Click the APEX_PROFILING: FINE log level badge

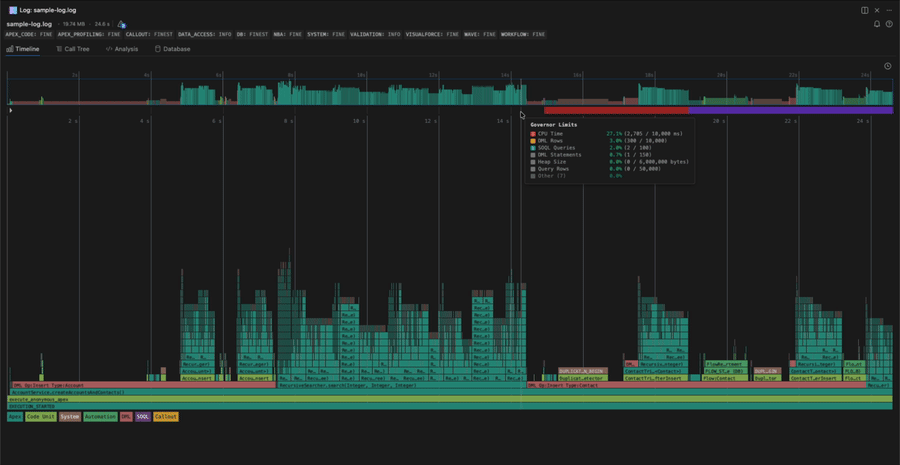coord(90,34)
